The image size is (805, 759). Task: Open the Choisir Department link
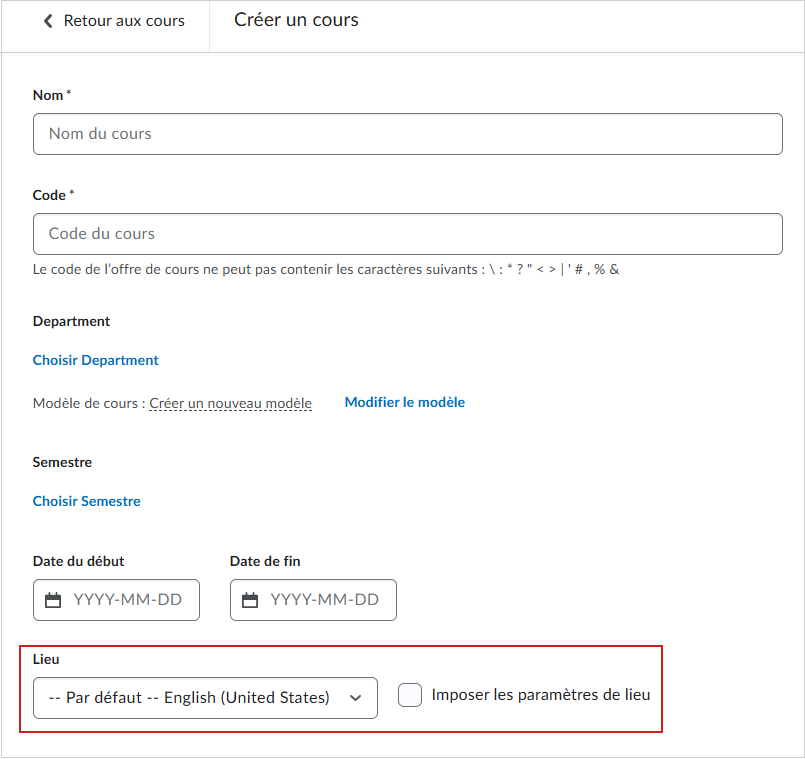click(96, 360)
